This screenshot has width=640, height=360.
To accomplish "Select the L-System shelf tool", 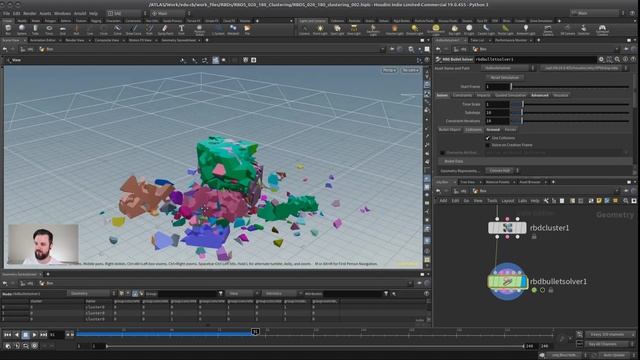I will (x=218, y=29).
